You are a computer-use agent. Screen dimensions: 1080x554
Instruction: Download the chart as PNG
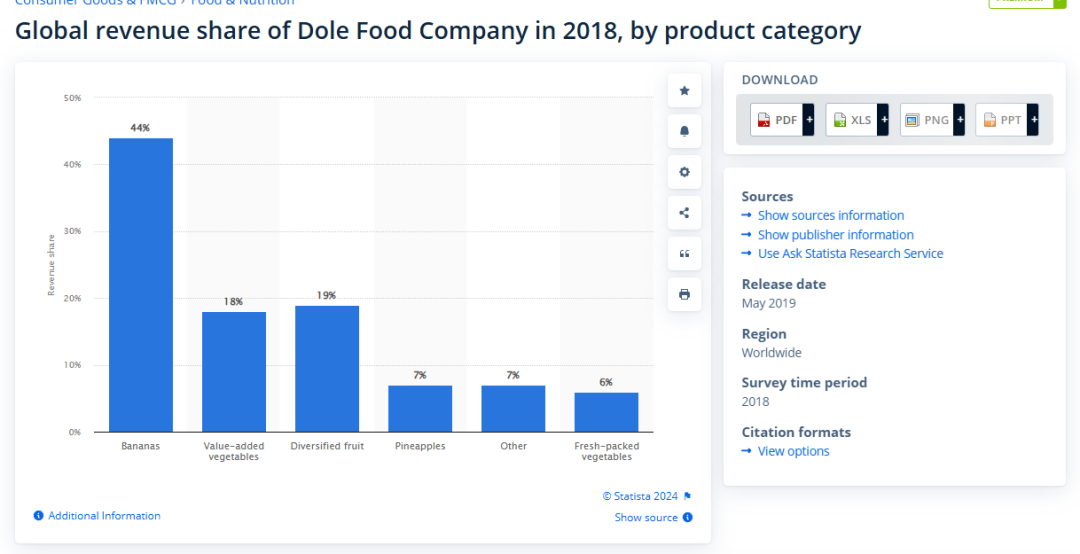point(927,120)
